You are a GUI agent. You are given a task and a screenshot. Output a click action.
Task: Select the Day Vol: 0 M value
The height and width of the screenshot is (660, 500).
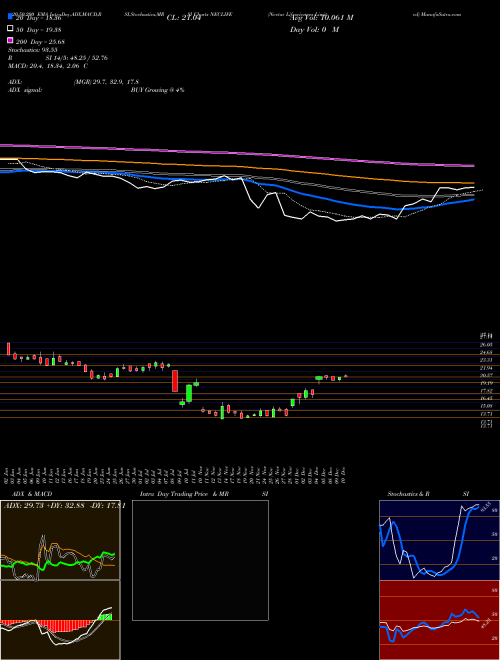click(314, 29)
